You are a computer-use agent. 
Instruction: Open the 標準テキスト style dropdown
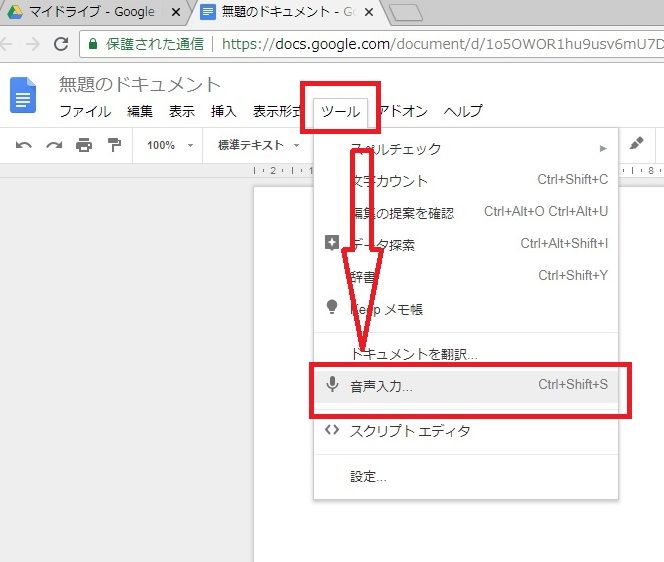click(x=258, y=145)
